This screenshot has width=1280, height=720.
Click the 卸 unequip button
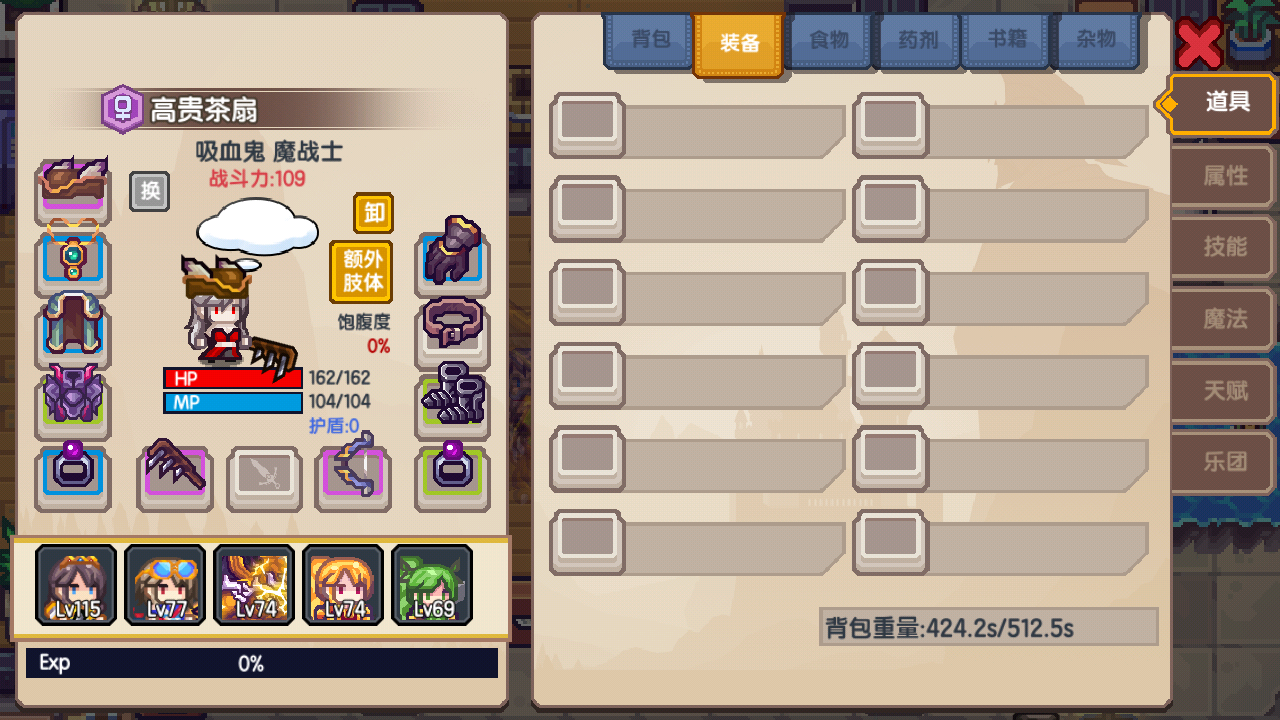(374, 213)
